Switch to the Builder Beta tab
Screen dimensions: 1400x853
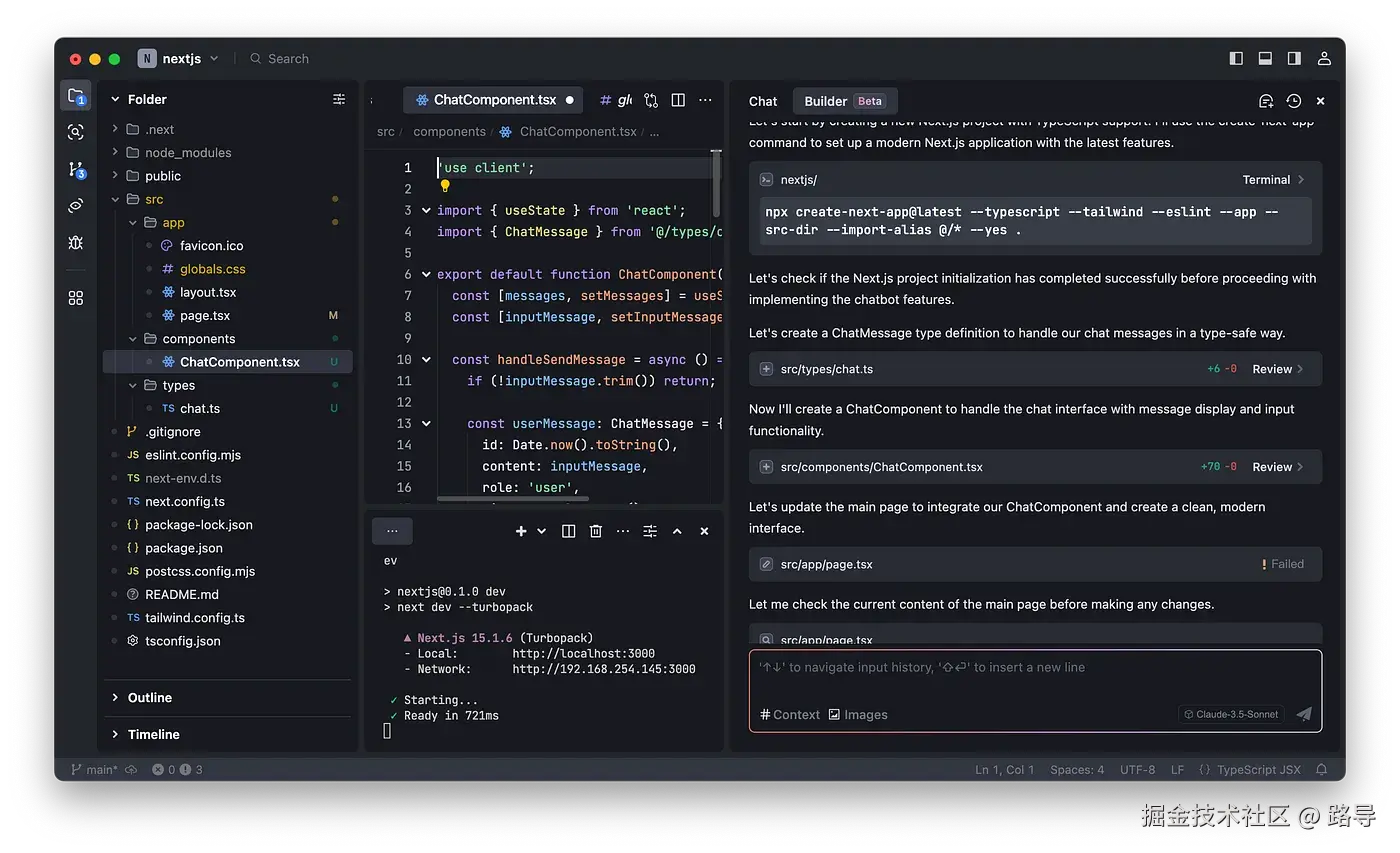pos(845,101)
